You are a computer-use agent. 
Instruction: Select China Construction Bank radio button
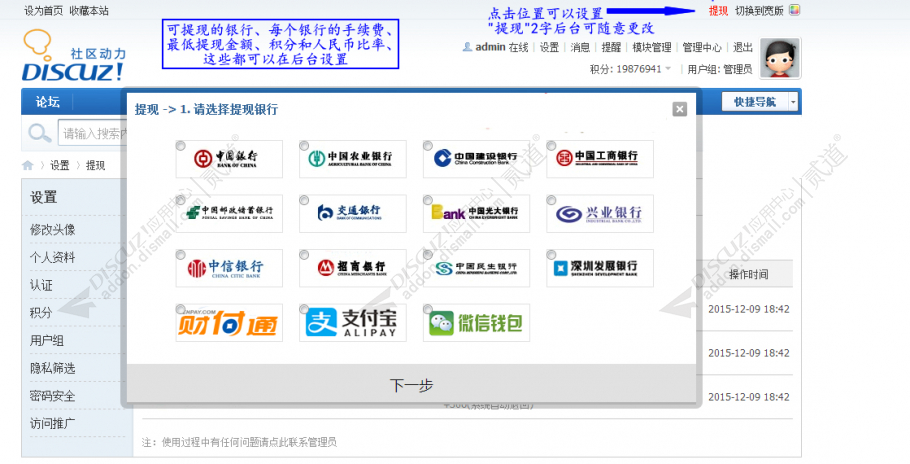point(428,146)
